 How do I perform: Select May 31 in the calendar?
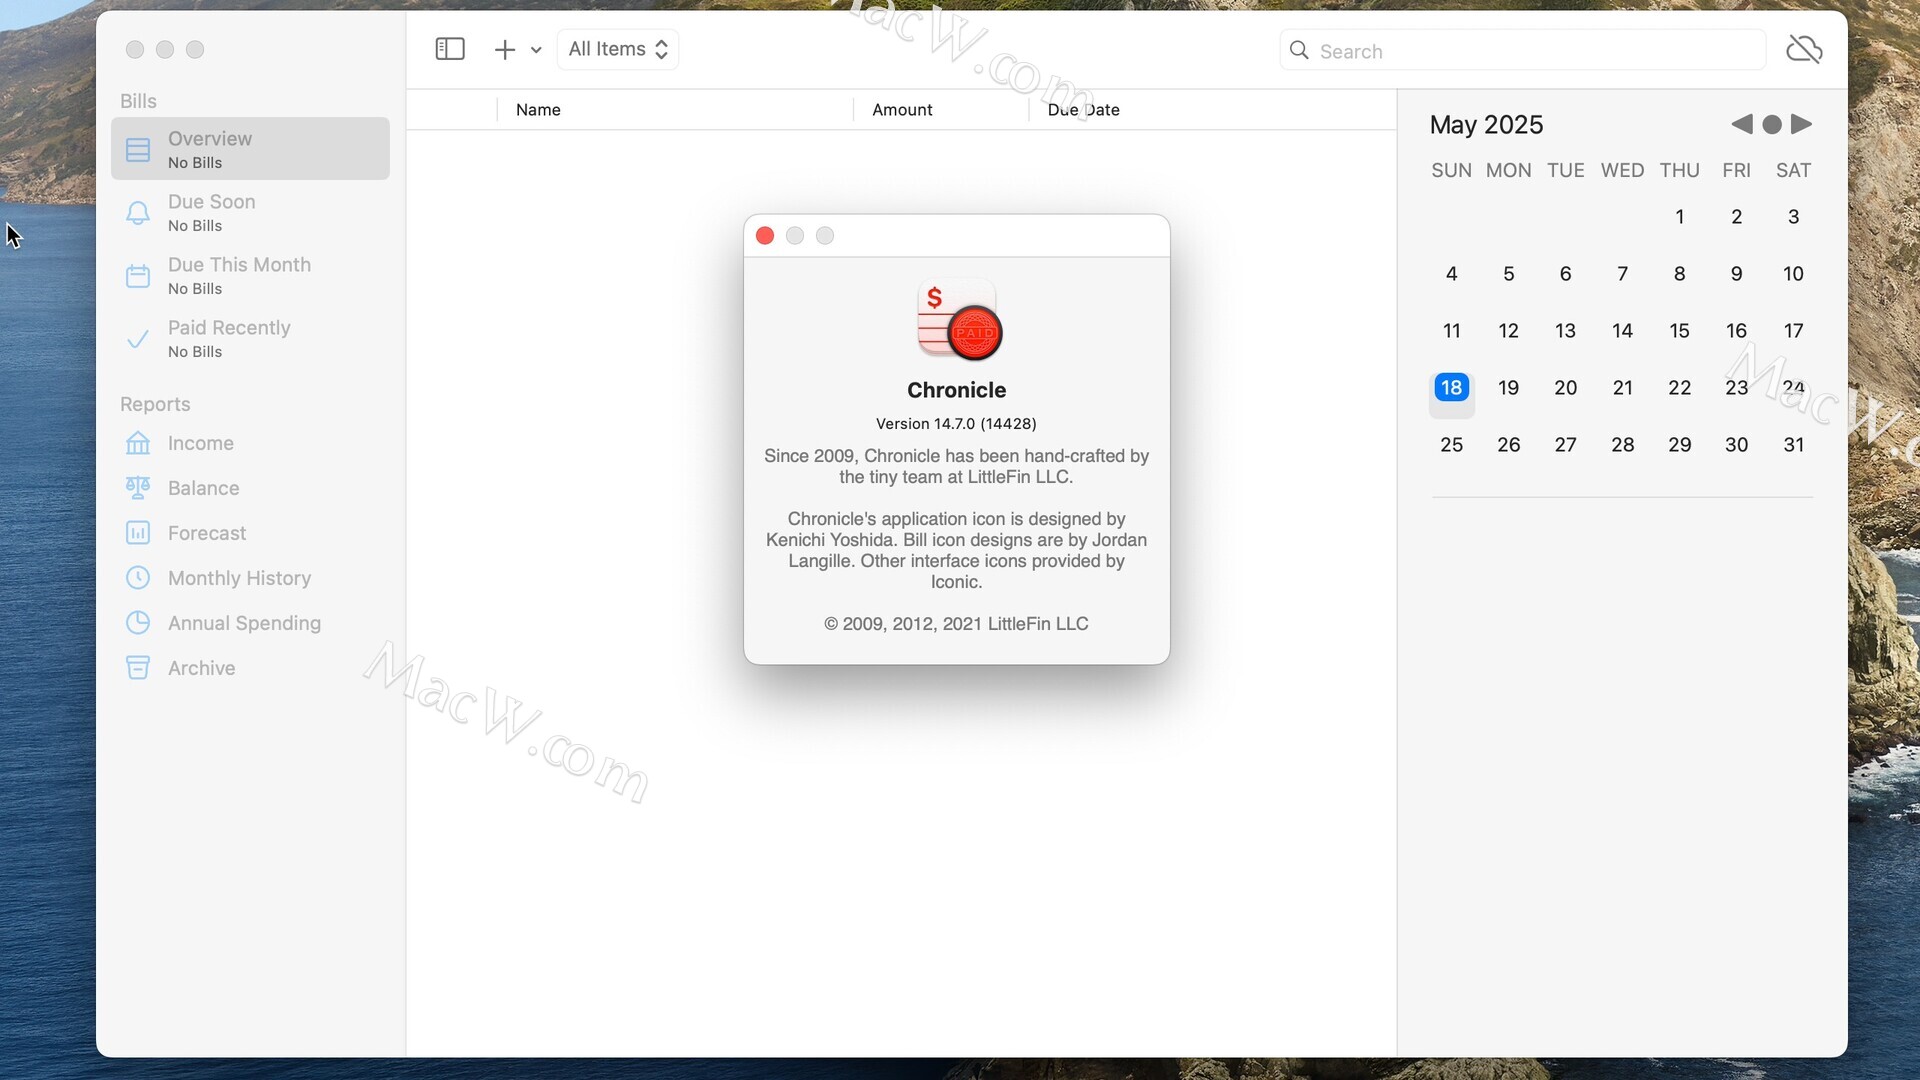coord(1794,445)
